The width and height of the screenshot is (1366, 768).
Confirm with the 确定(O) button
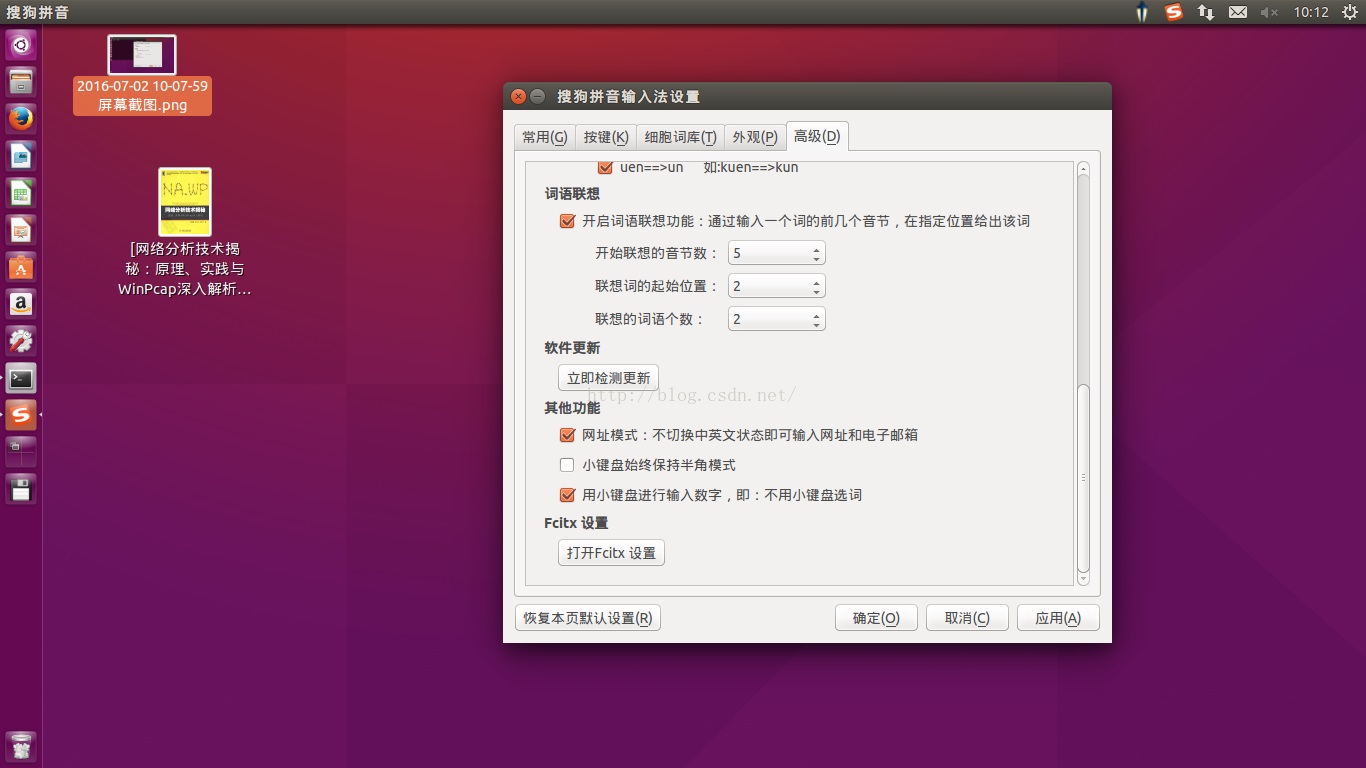[876, 618]
